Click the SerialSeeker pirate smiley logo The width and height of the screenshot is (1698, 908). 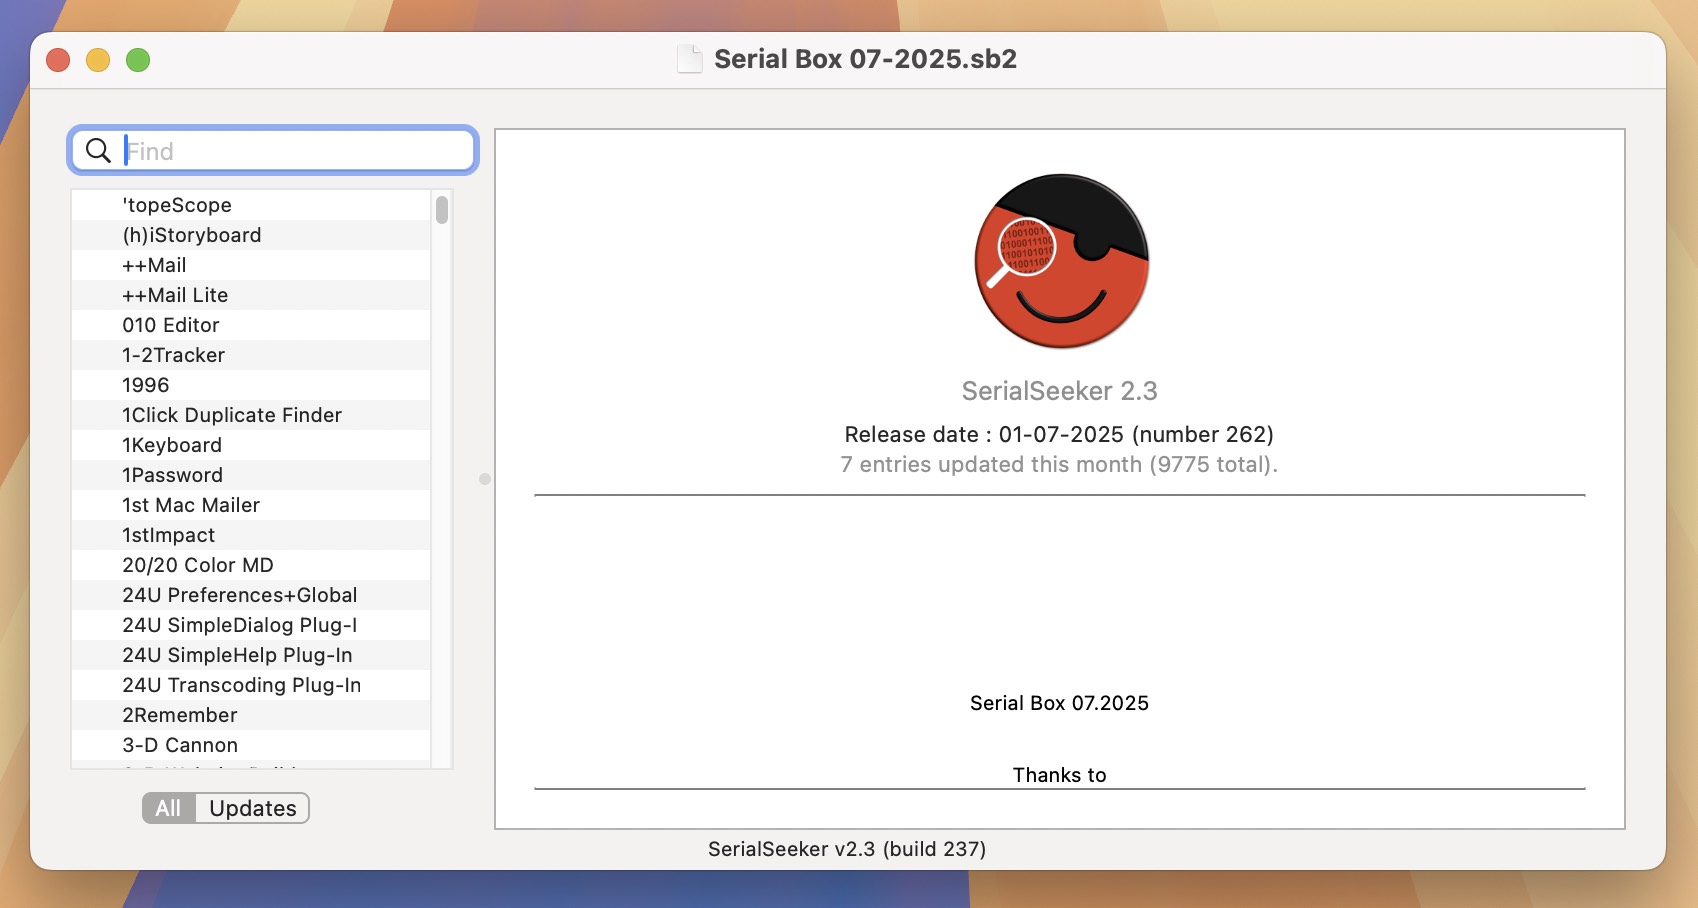[1061, 261]
